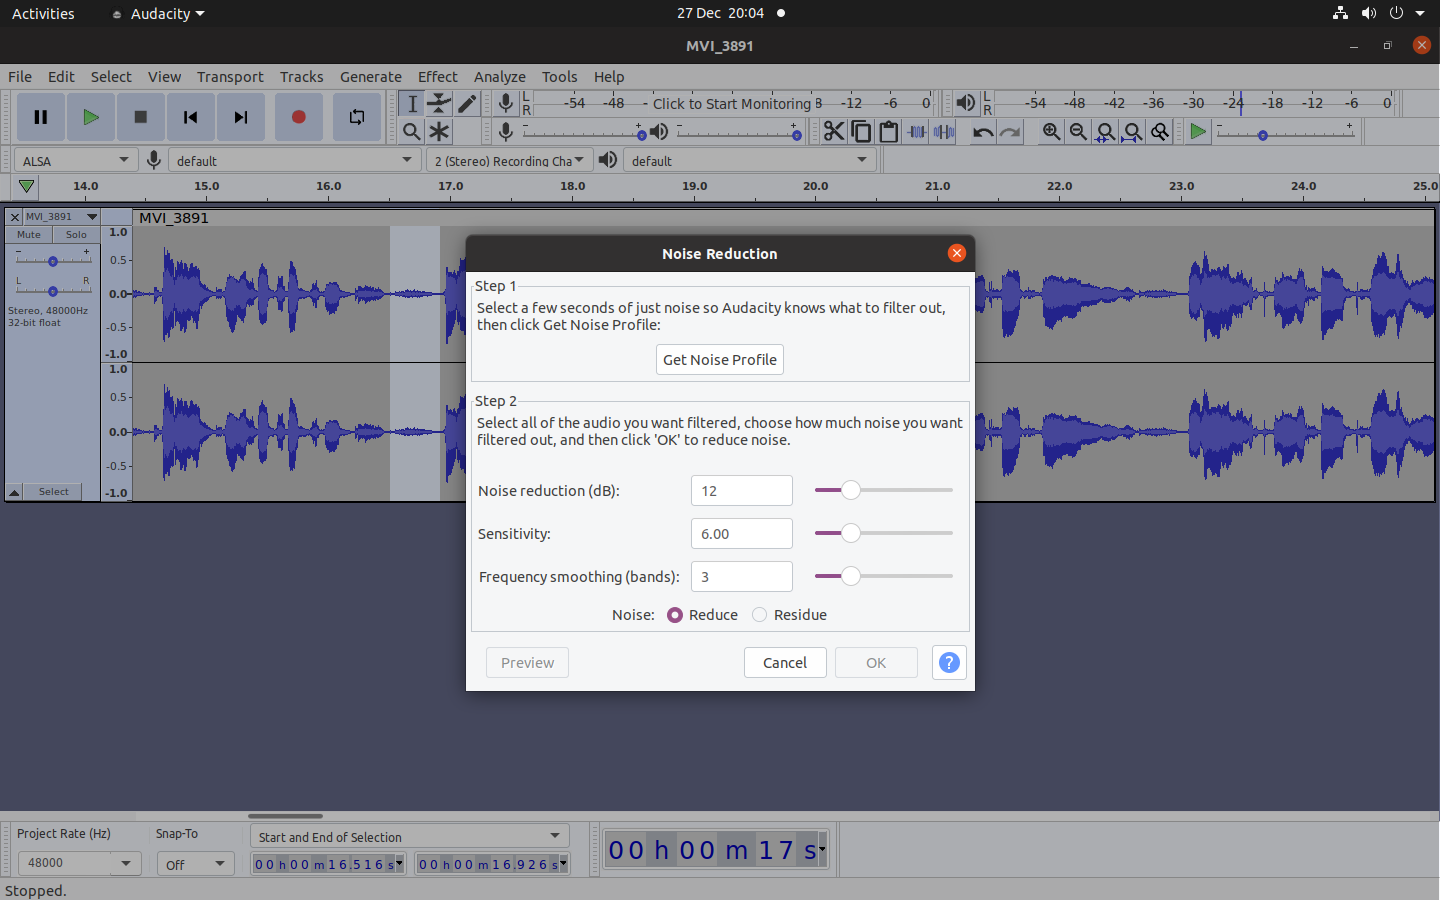Silence the selected audio
Screen dimensions: 1440x900
coord(943,131)
